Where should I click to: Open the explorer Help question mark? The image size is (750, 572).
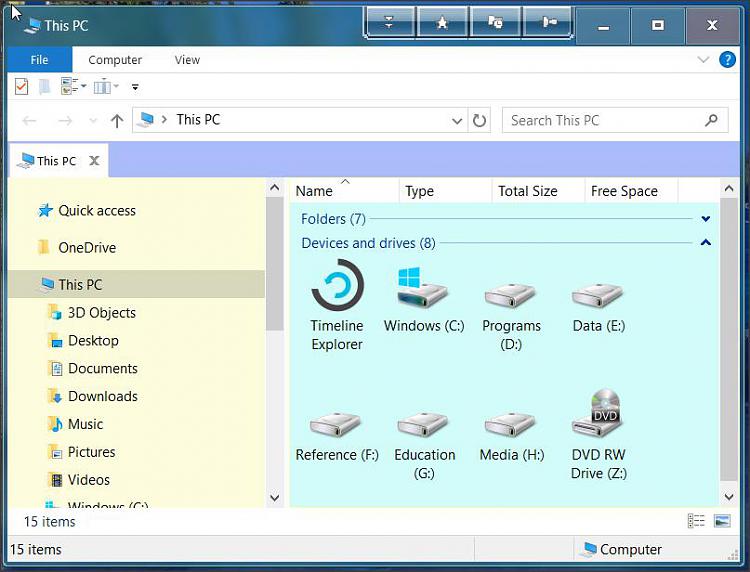727,60
